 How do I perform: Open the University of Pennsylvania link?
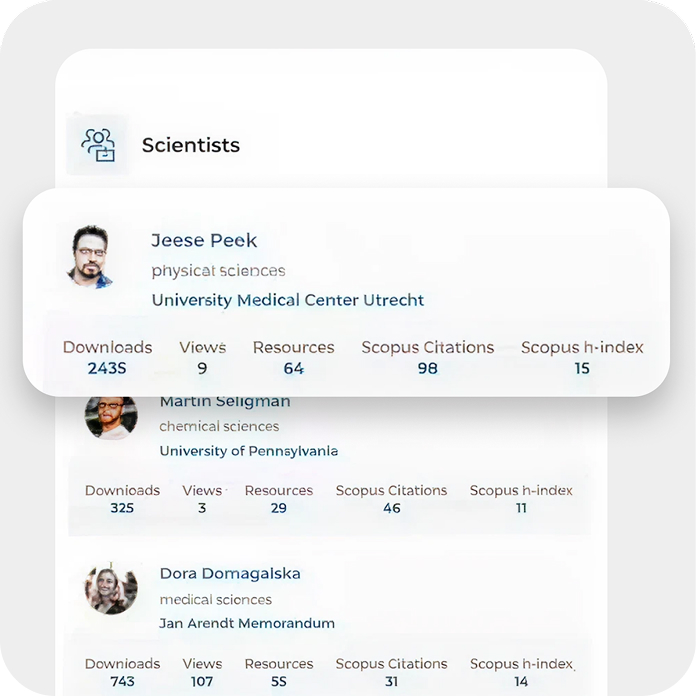(249, 451)
